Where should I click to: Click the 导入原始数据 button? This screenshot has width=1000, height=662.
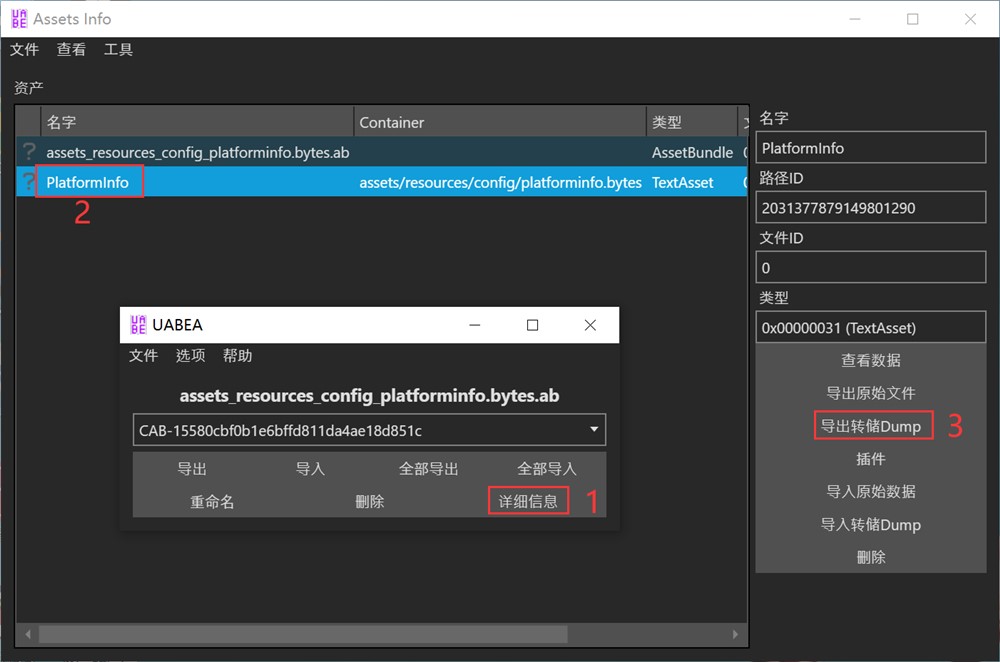(871, 492)
